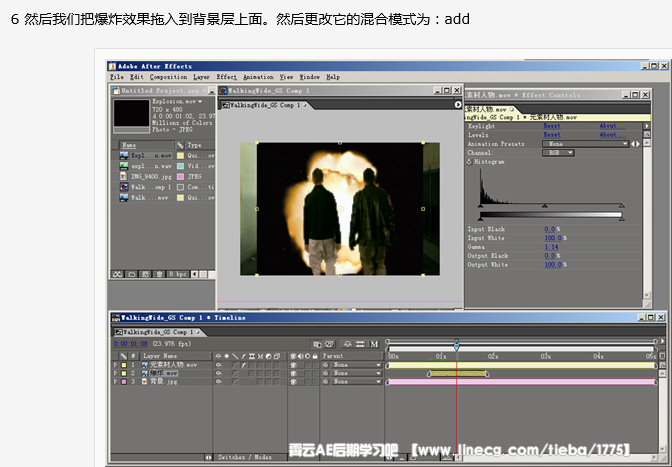
Task: Click the trash delete icon in Project panel
Action: click(x=159, y=274)
